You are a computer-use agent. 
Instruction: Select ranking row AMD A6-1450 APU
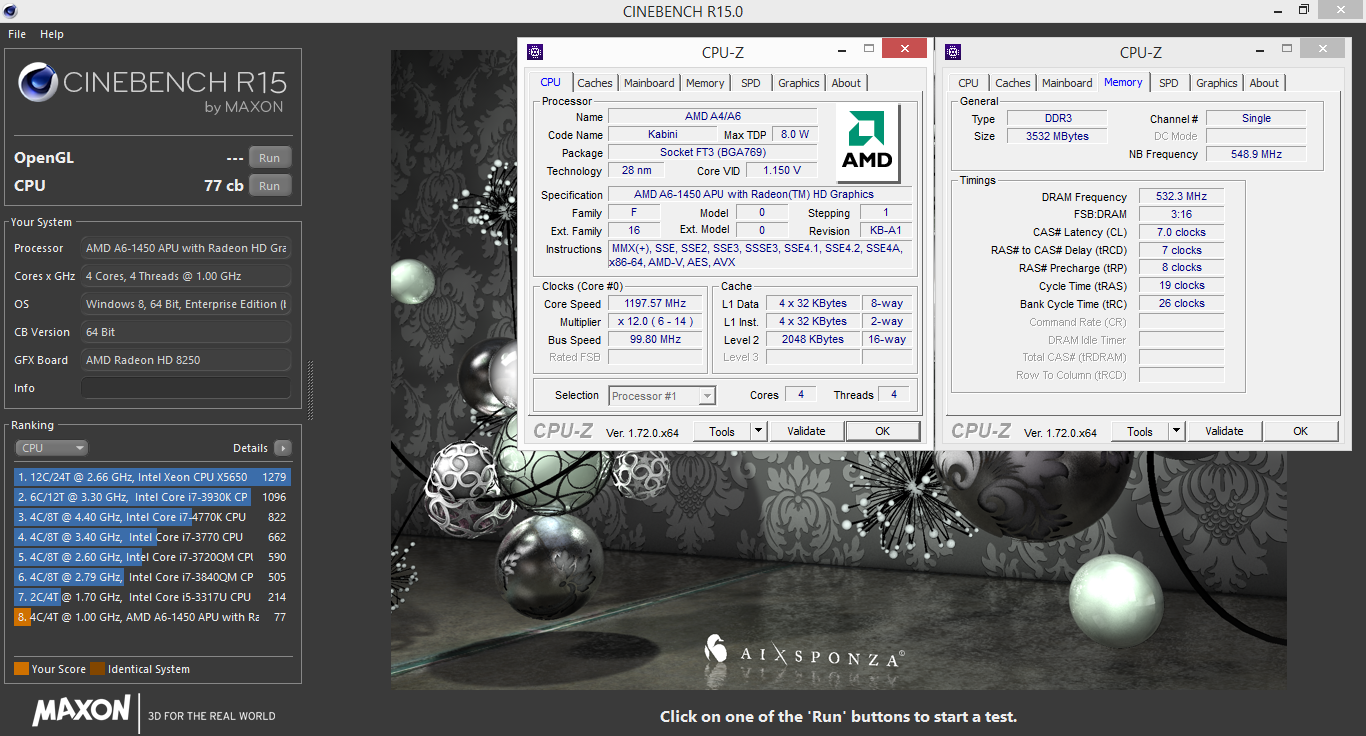point(152,617)
